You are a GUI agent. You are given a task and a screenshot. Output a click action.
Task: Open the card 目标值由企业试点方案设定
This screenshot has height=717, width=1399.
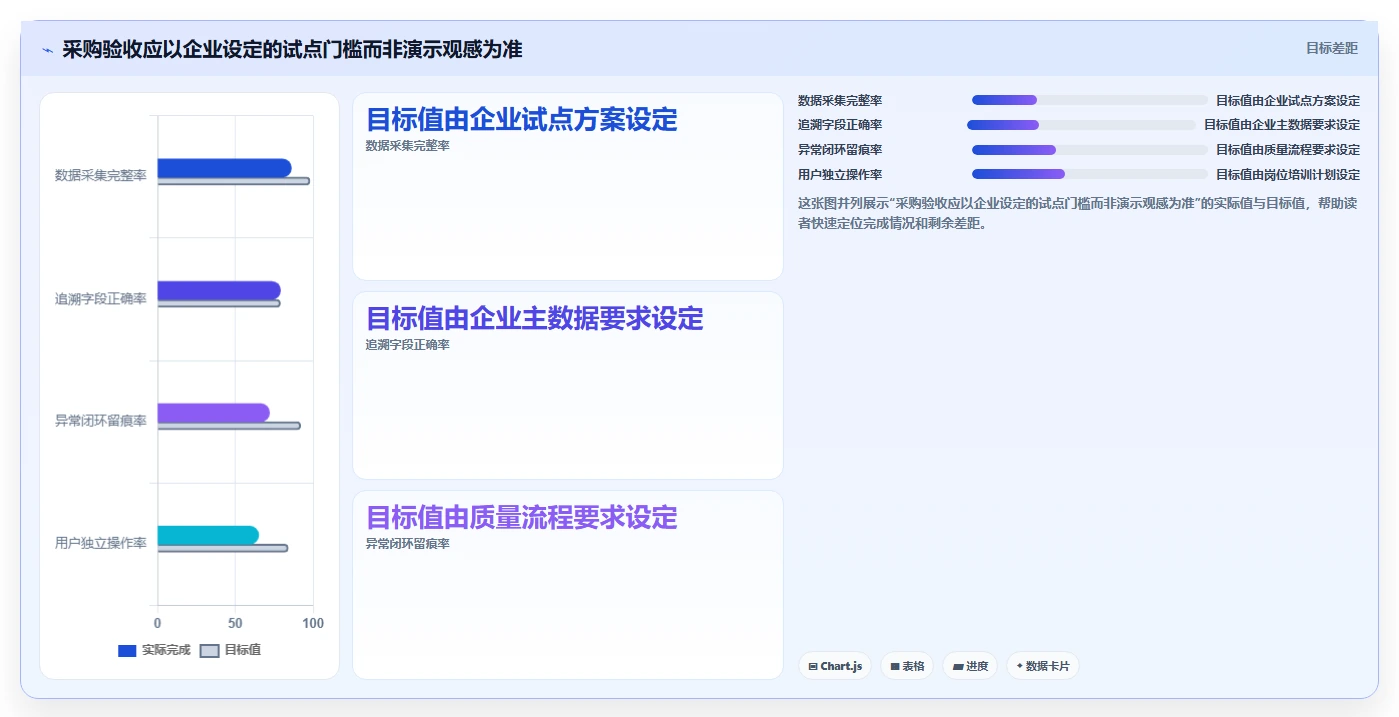coord(568,186)
